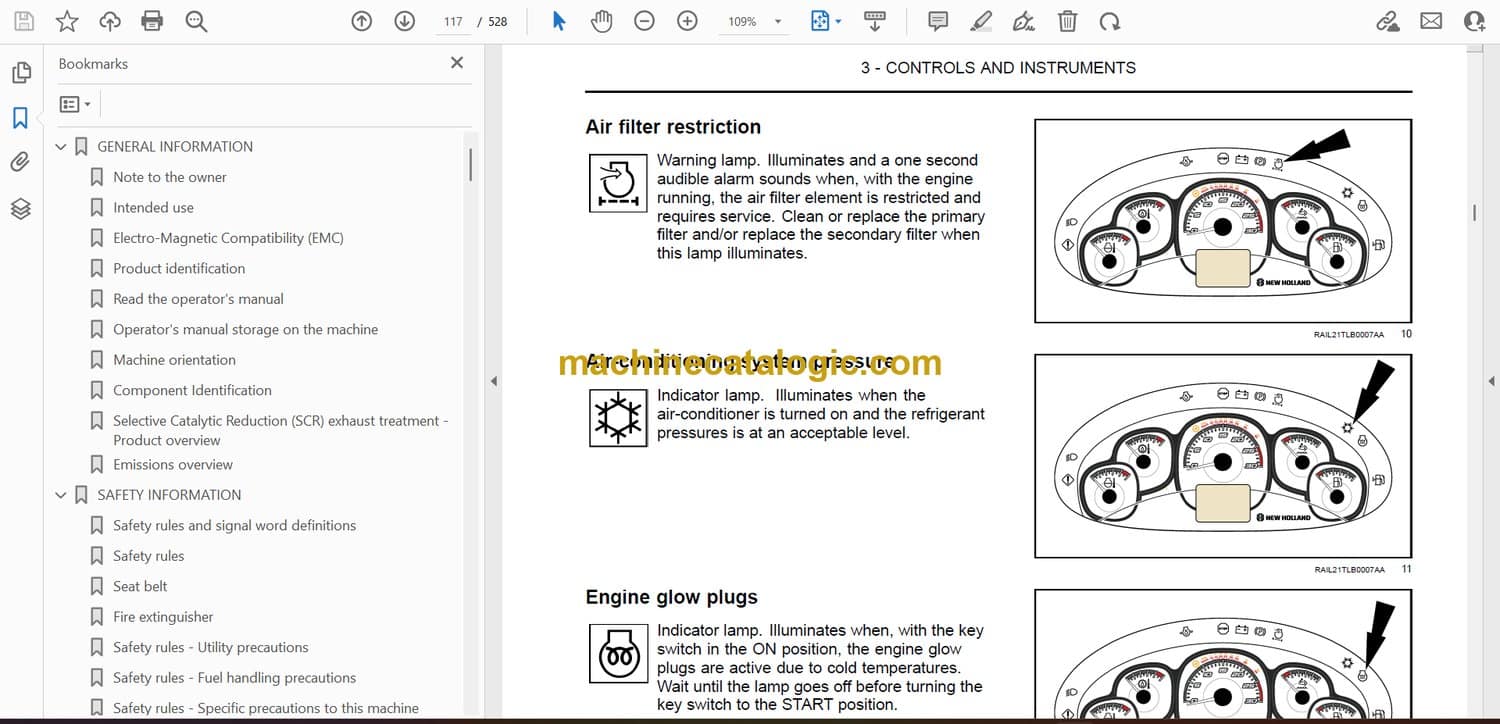Click the page number input field
Viewport: 1500px width, 724px height.
tap(453, 21)
